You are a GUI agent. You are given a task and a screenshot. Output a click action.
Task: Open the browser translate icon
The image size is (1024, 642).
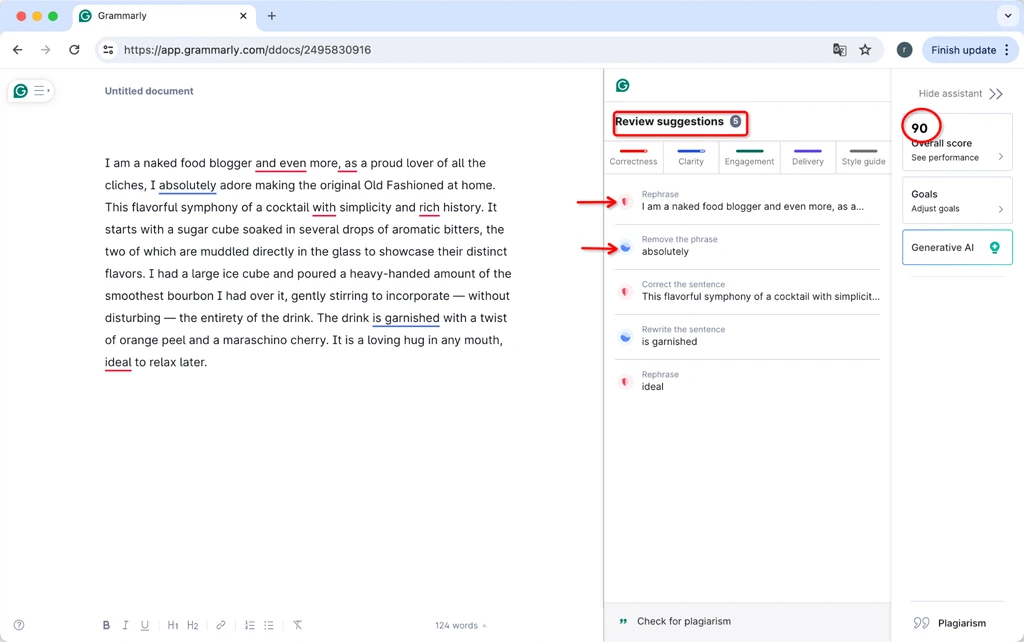[840, 50]
